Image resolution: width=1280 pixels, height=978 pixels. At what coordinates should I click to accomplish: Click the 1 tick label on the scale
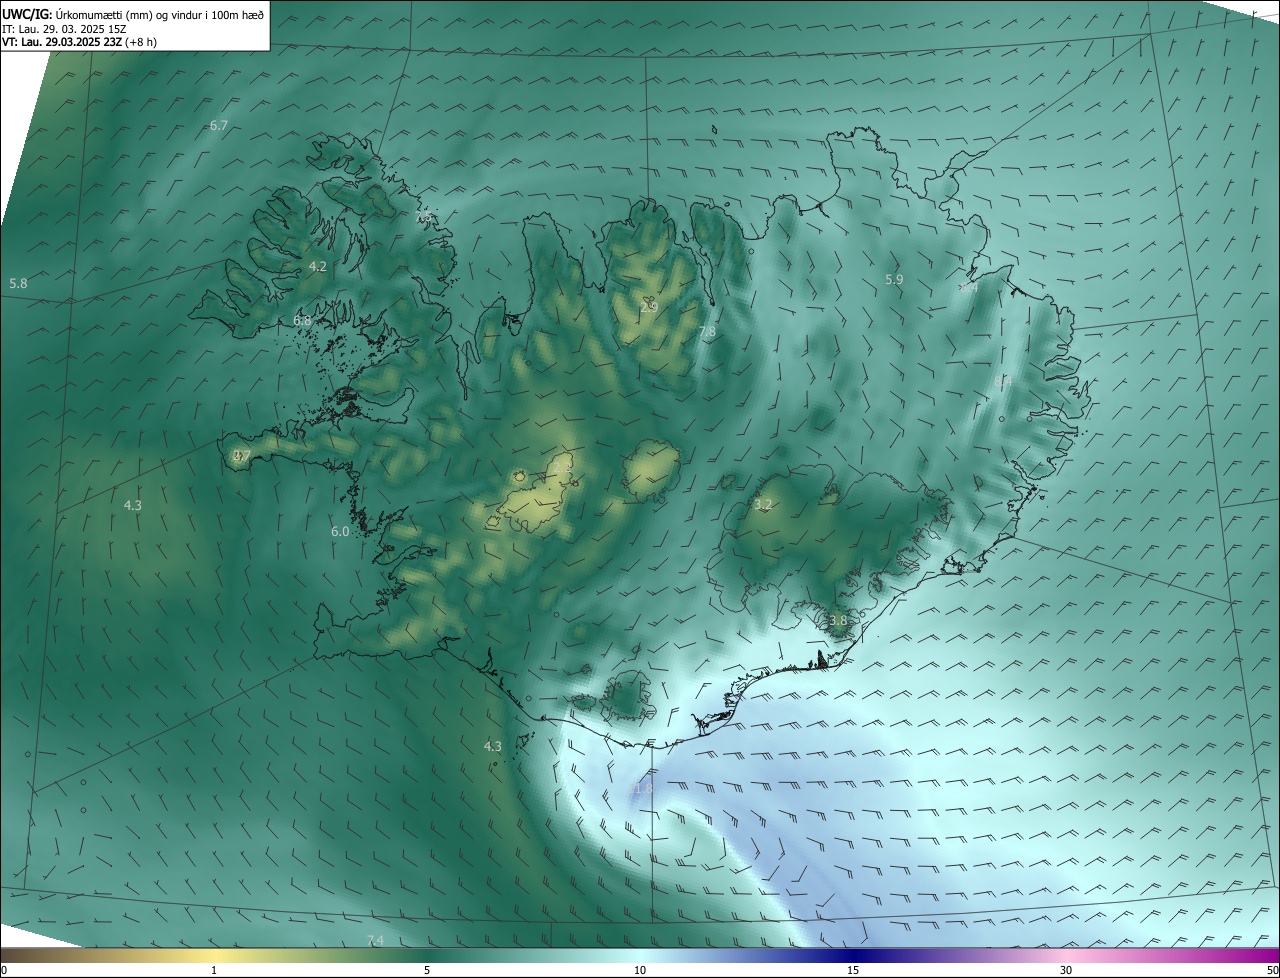coord(214,970)
